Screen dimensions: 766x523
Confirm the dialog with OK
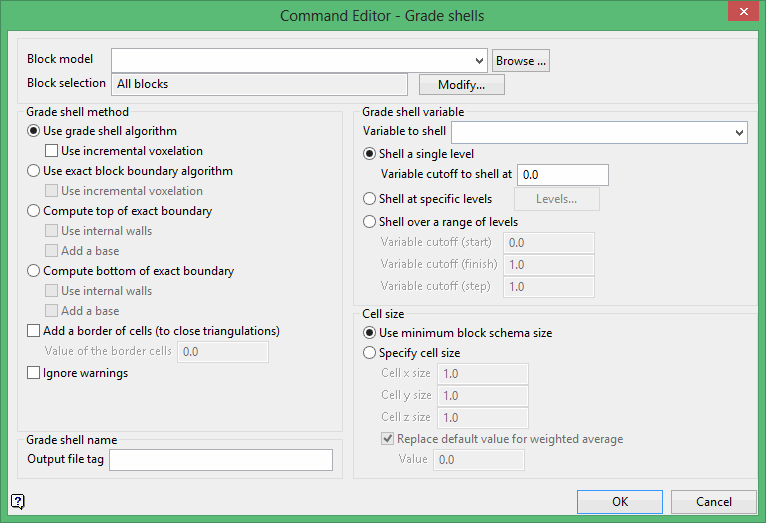pyautogui.click(x=619, y=501)
